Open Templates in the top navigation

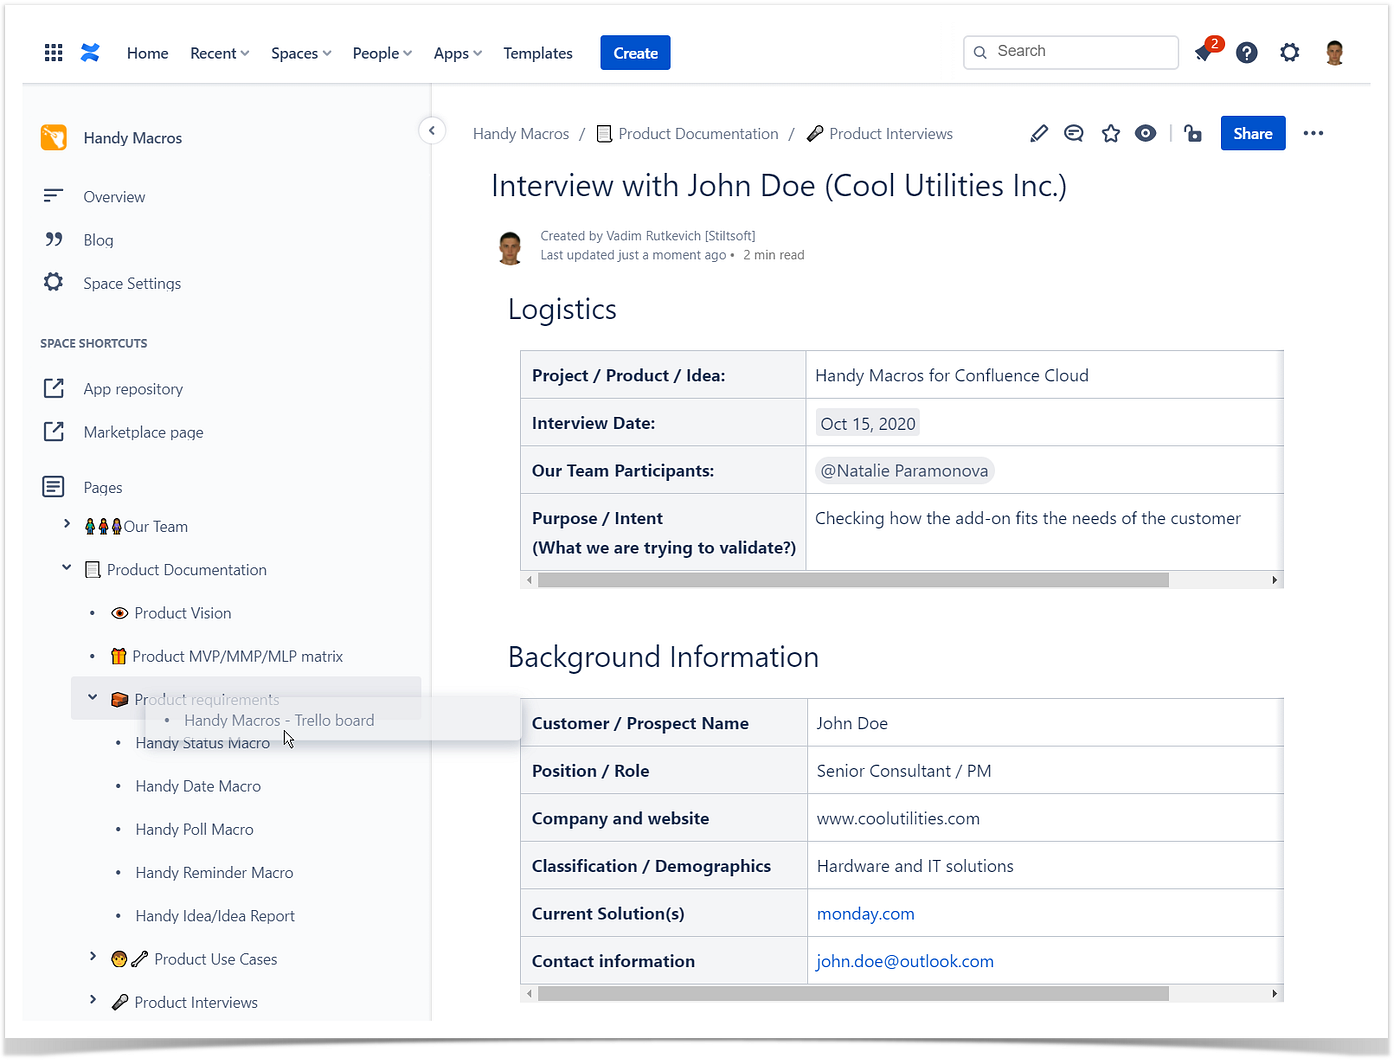coord(538,53)
